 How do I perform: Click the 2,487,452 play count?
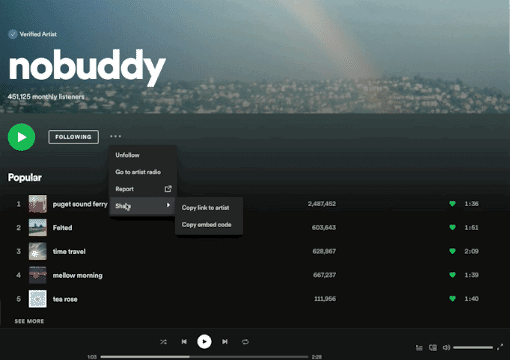pyautogui.click(x=322, y=204)
